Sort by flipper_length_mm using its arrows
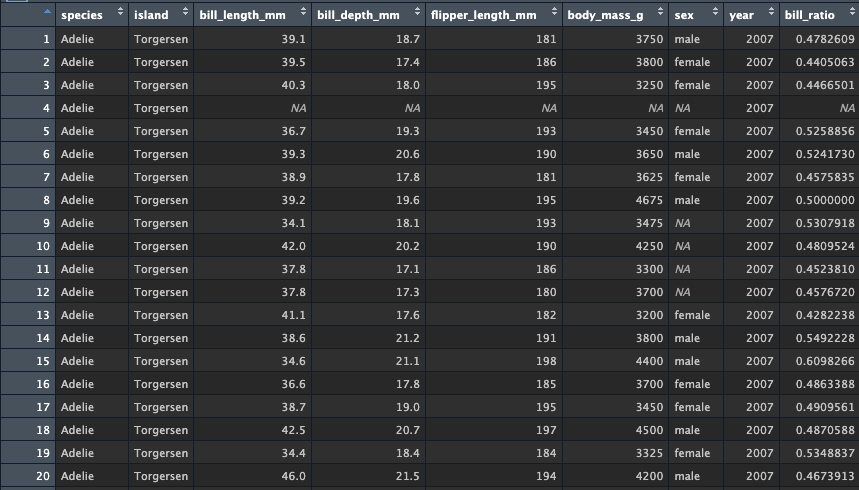 554,12
